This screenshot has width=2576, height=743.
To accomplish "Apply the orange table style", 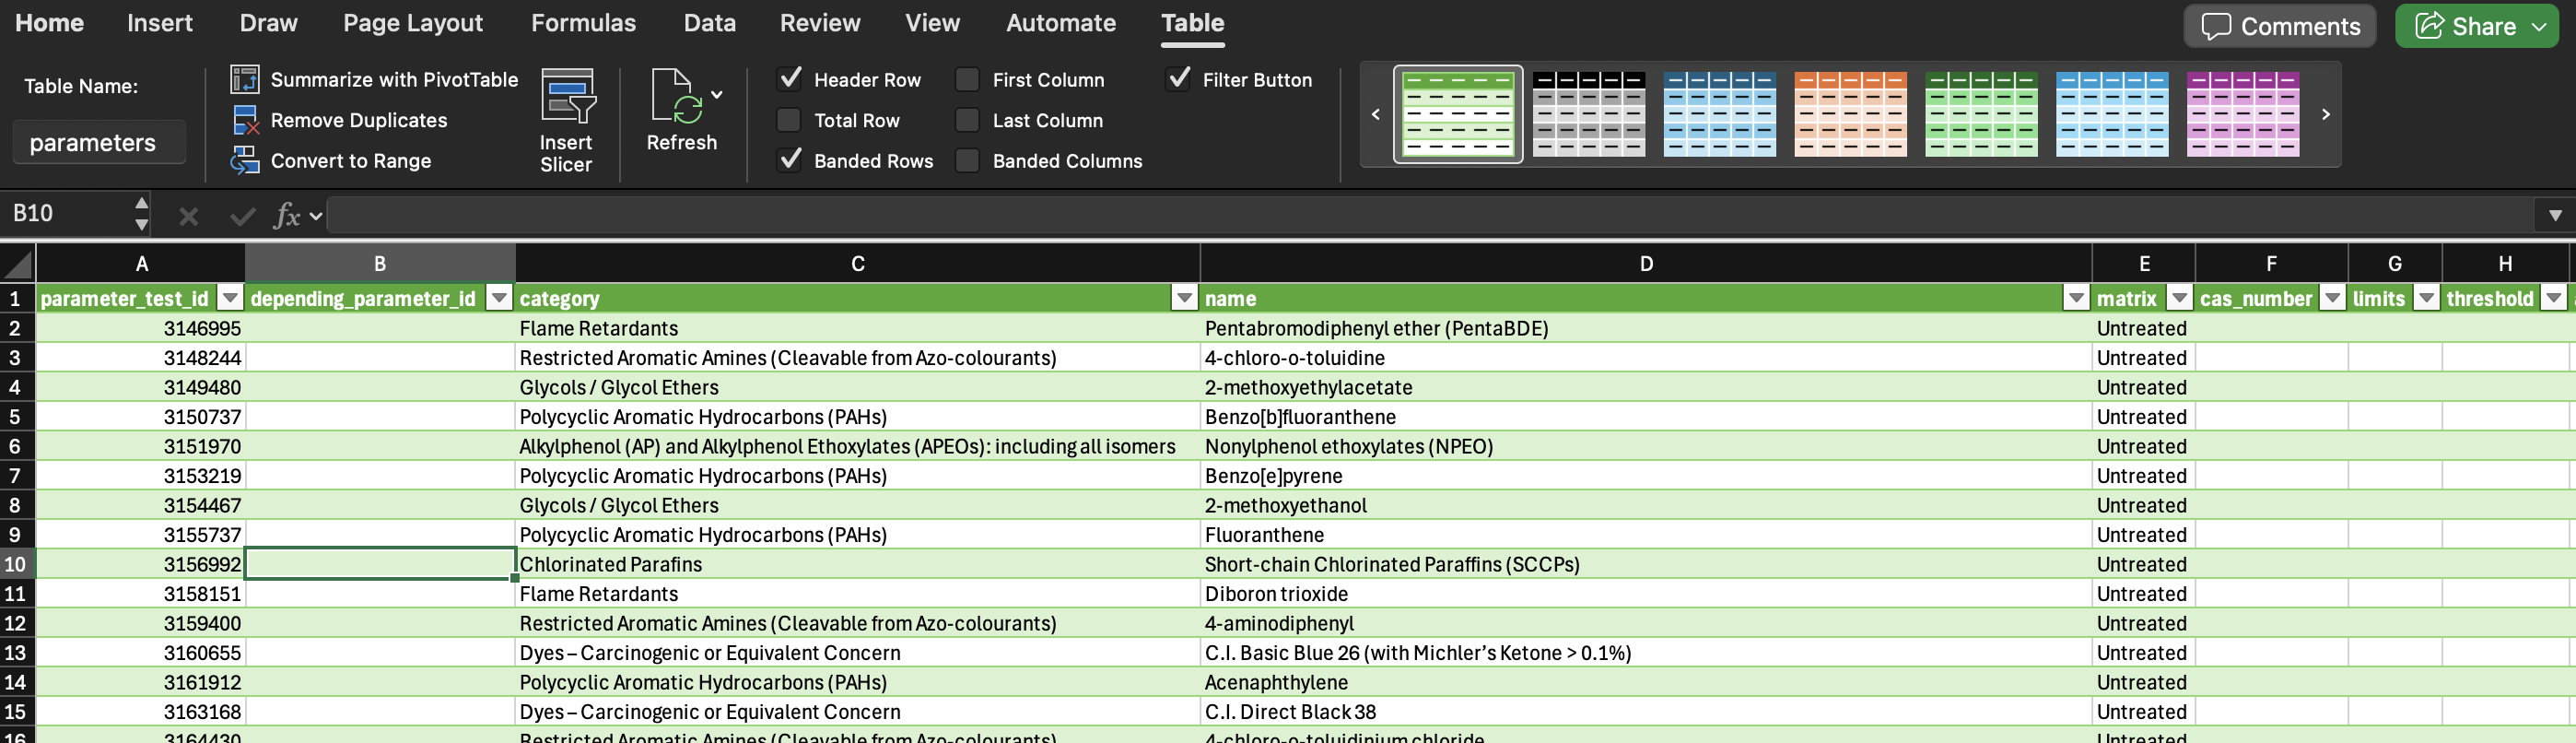I will coord(1851,114).
